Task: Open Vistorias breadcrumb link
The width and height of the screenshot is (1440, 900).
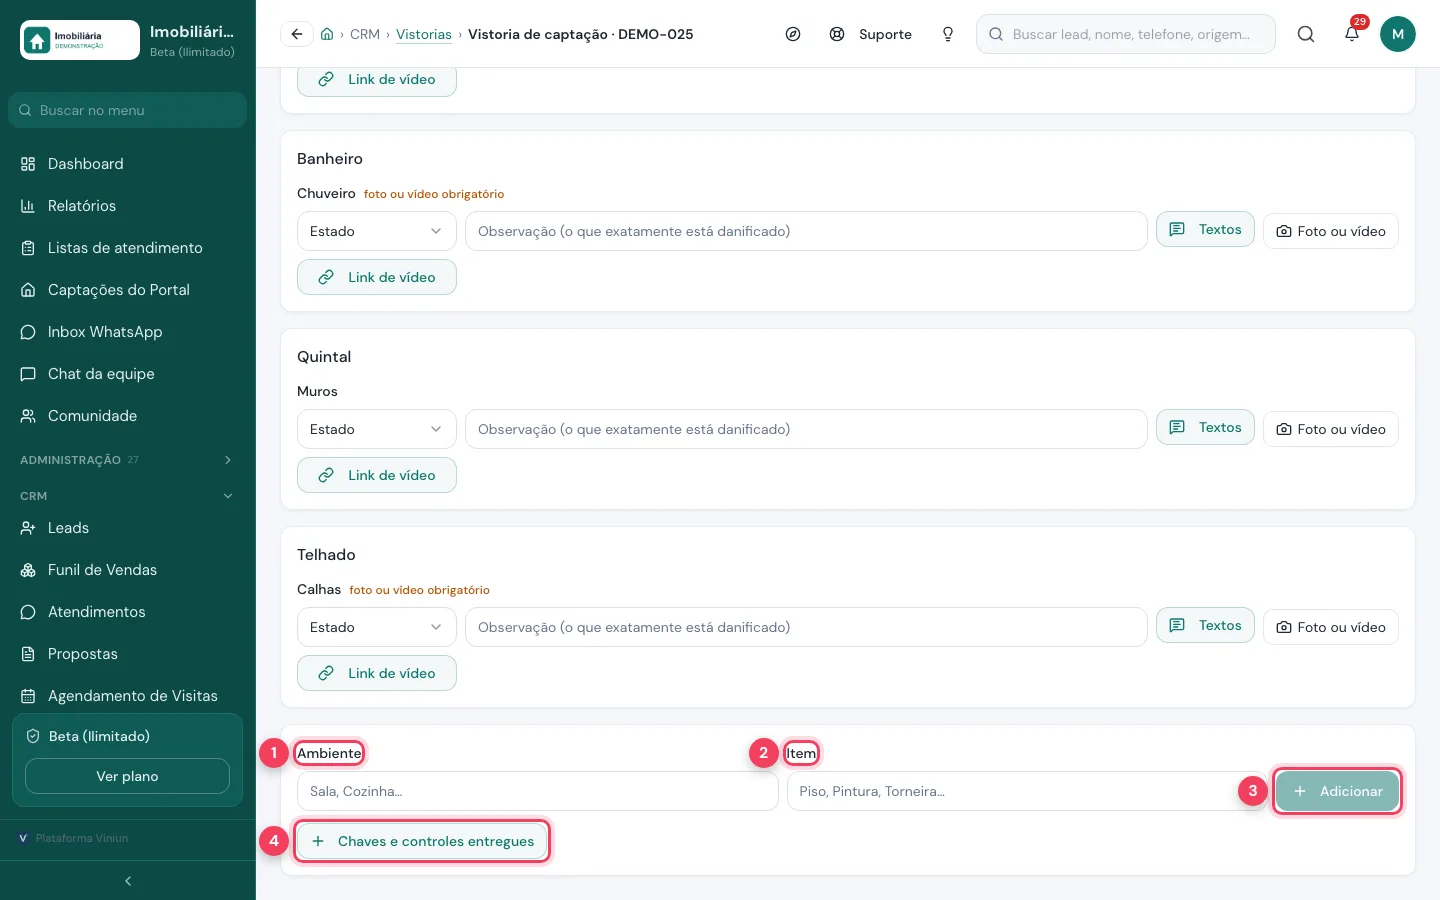Action: click(x=424, y=34)
